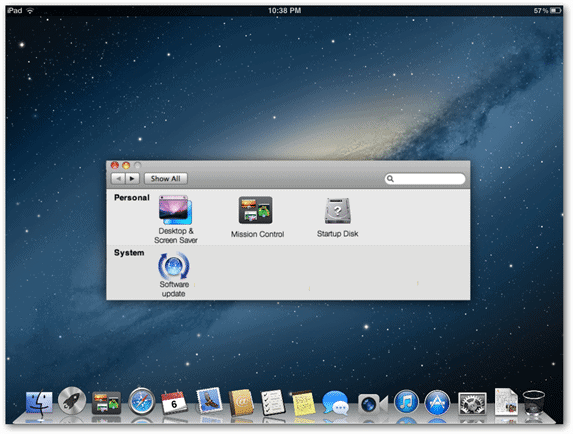573x434 pixels.
Task: Click the 57% battery percentage text
Action: [541, 11]
